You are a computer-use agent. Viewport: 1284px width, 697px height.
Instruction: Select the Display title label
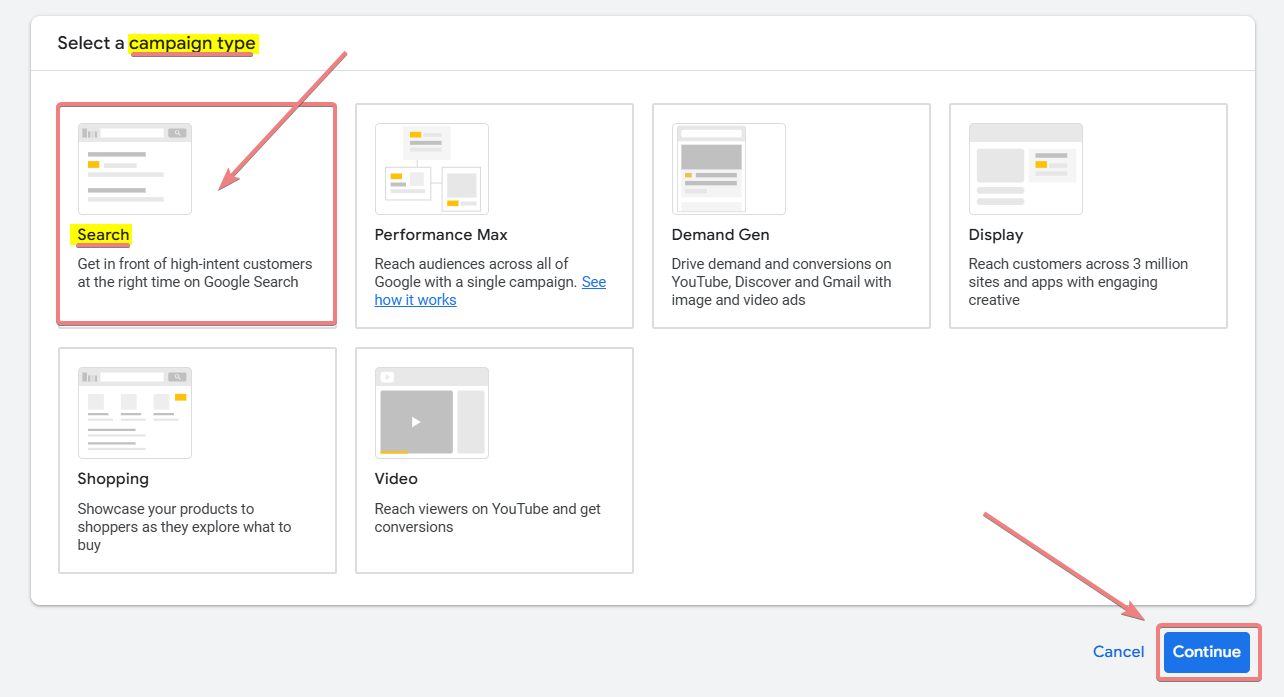[x=996, y=235]
